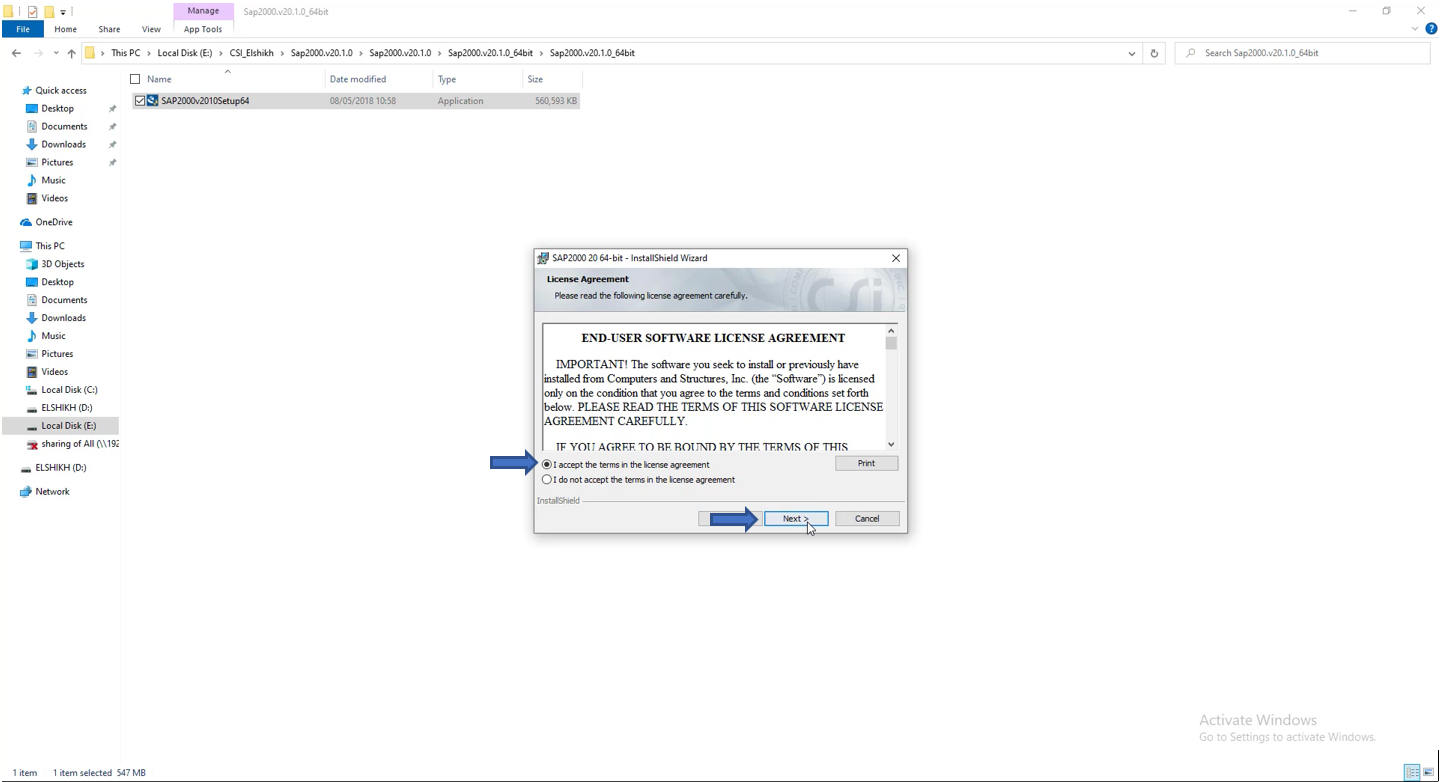1441x782 pixels.
Task: Toggle the select-all checkbox beside Name header
Action: tap(135, 79)
